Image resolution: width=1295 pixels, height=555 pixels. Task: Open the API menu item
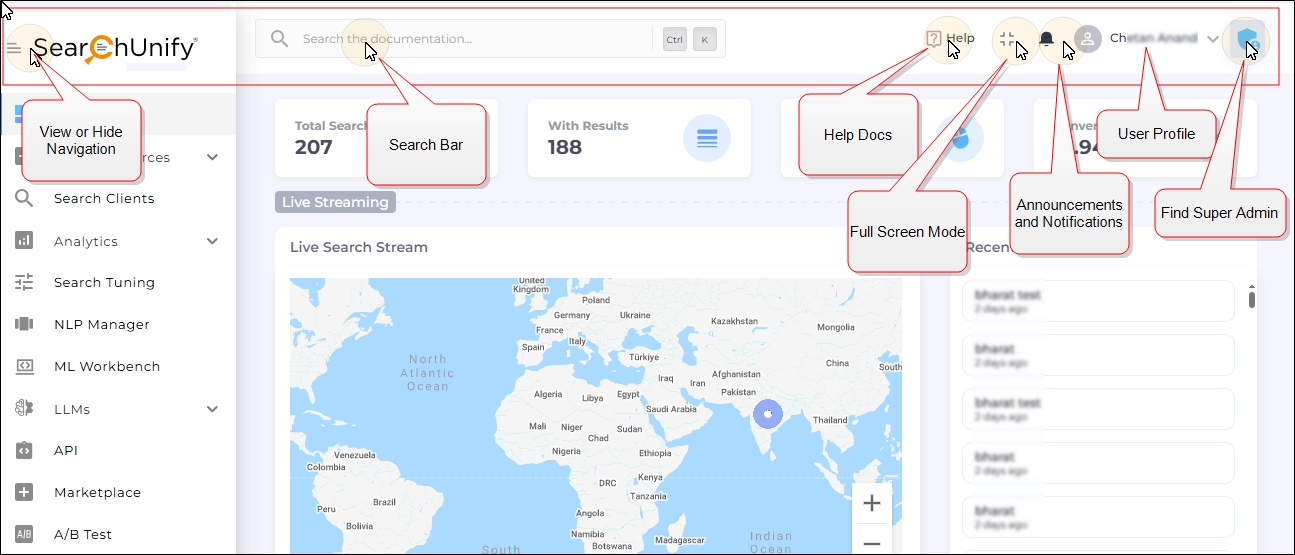[66, 450]
